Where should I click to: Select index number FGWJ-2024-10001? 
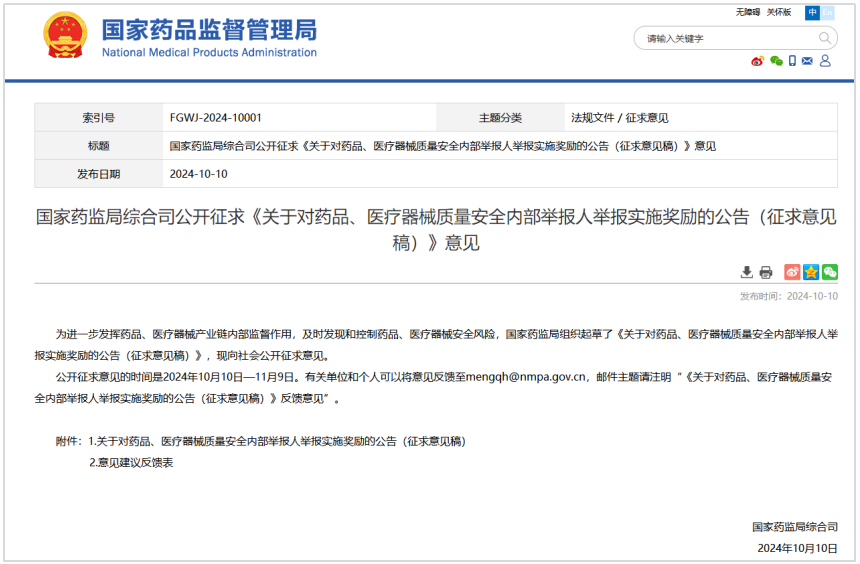click(216, 117)
